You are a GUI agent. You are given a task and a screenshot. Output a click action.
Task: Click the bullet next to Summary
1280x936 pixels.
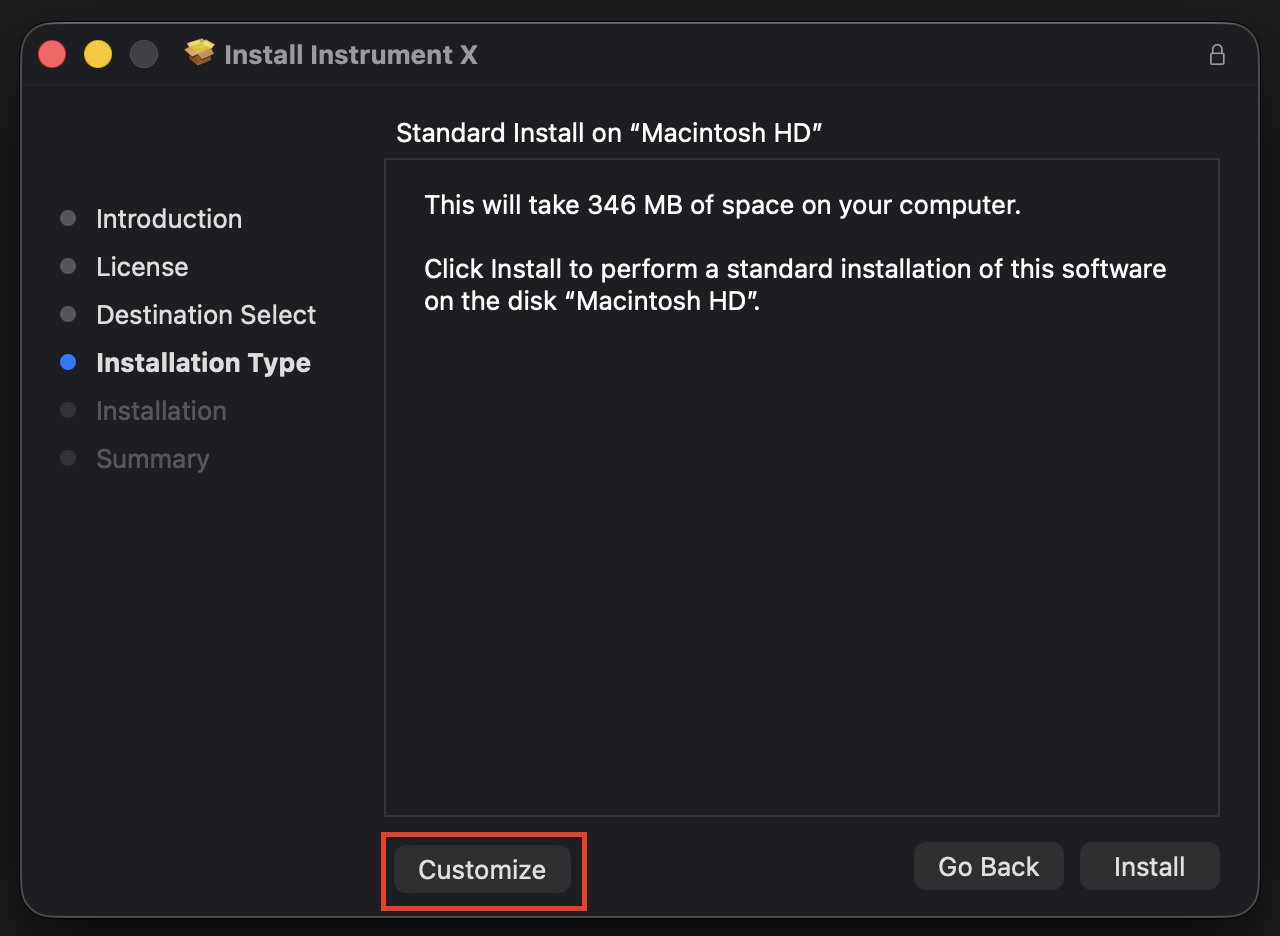point(68,458)
